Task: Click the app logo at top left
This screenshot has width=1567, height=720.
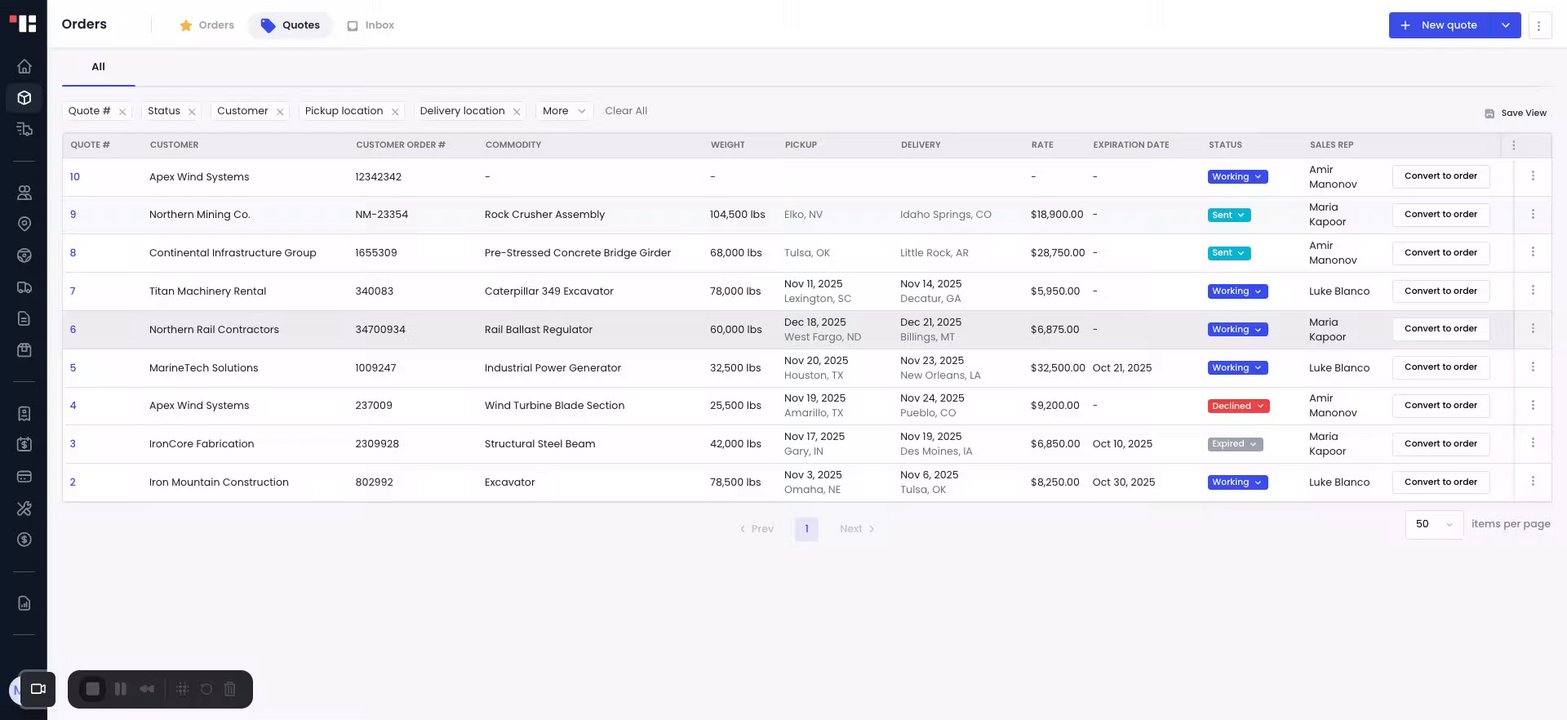Action: point(23,23)
